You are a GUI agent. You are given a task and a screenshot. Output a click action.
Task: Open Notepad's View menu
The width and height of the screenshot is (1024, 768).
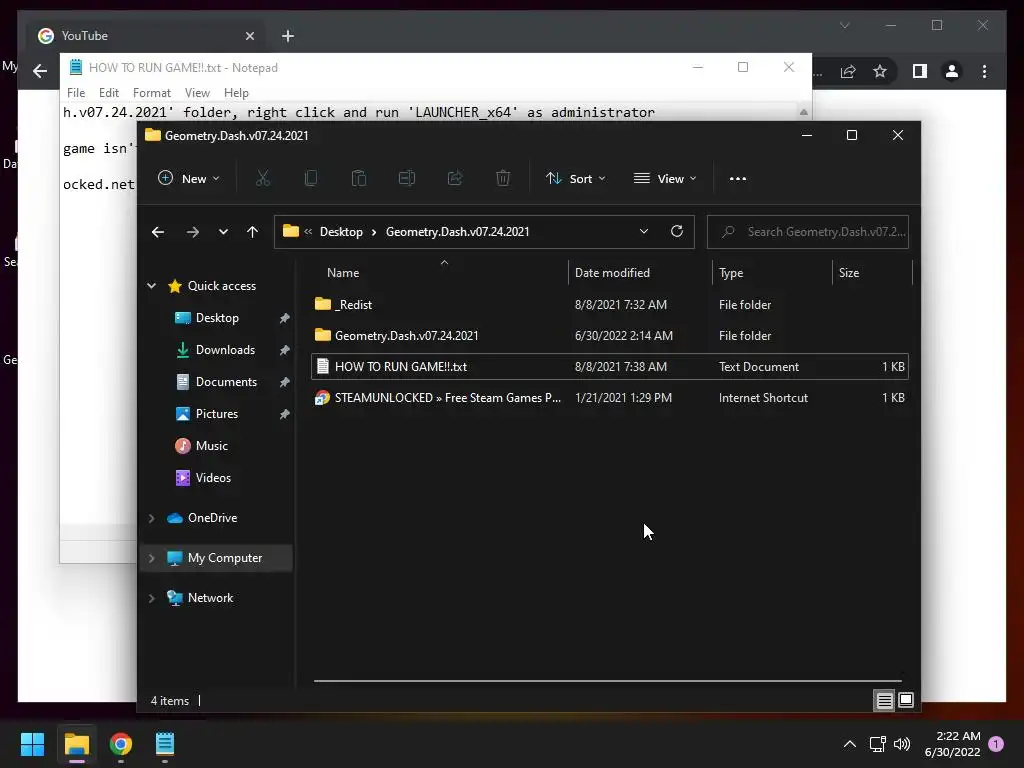[x=197, y=93]
